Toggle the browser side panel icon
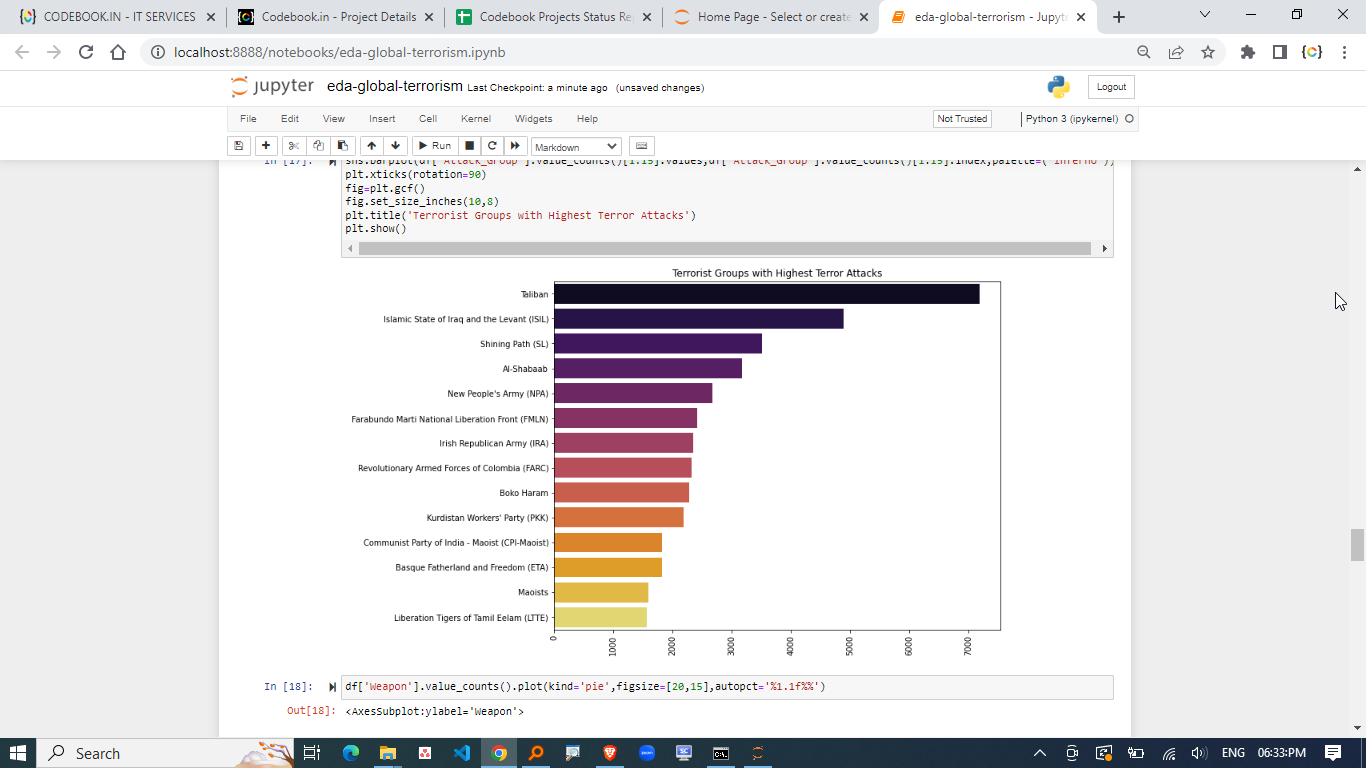The width and height of the screenshot is (1366, 768). [1279, 52]
